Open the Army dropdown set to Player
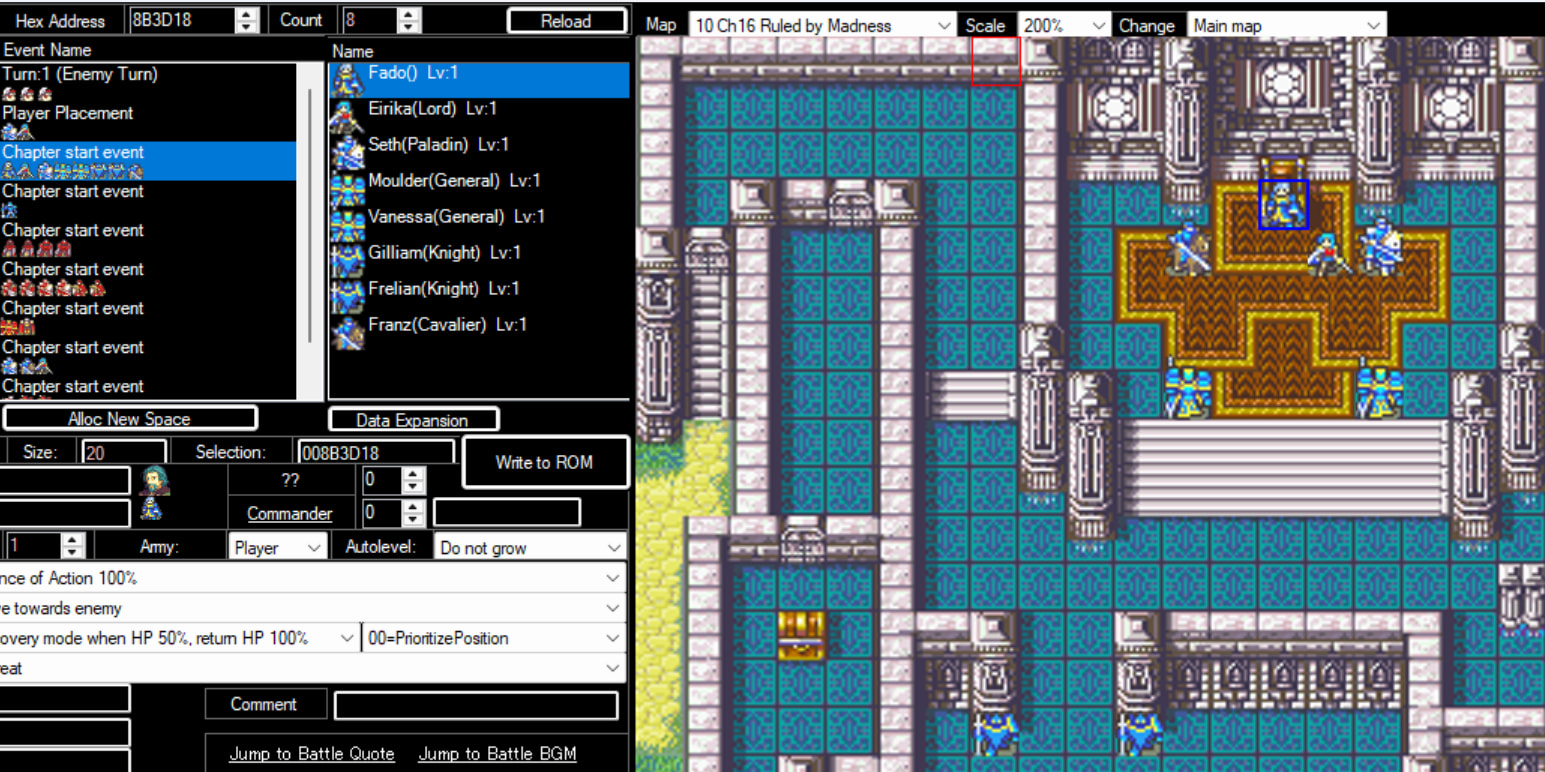Image resolution: width=1545 pixels, height=772 pixels. tap(278, 547)
